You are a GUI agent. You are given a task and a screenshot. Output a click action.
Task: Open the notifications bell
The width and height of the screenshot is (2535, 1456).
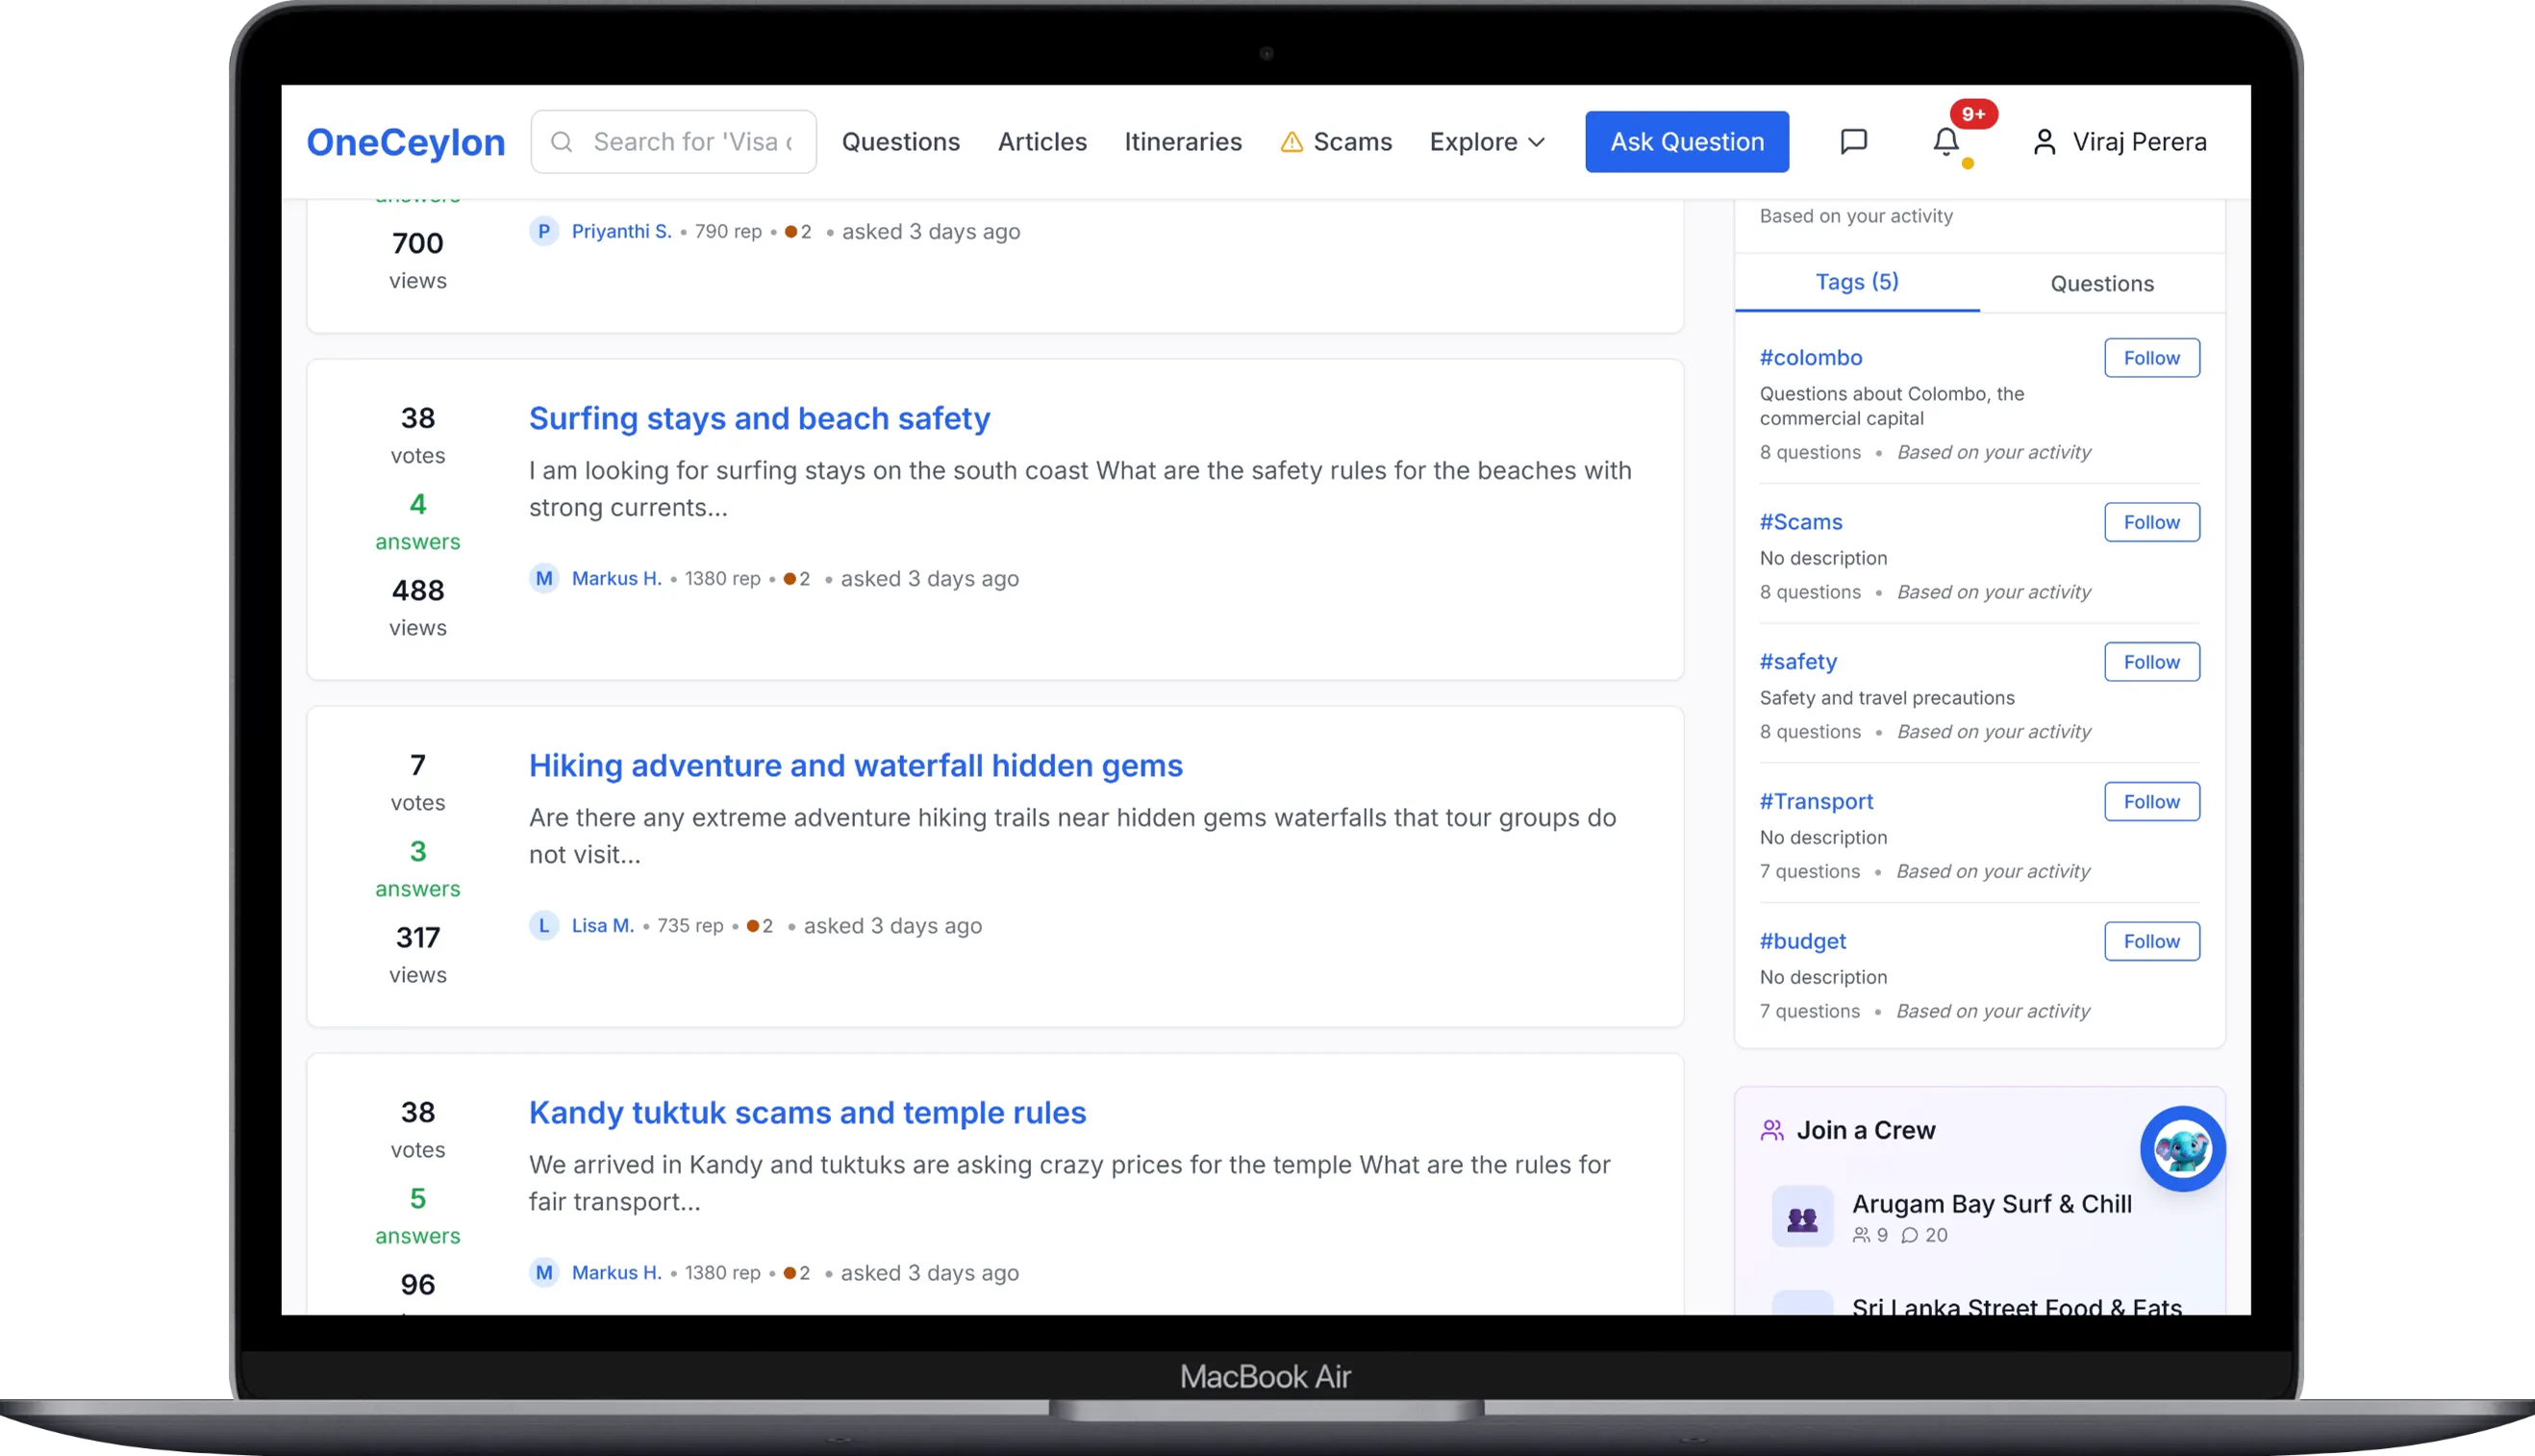point(1945,141)
